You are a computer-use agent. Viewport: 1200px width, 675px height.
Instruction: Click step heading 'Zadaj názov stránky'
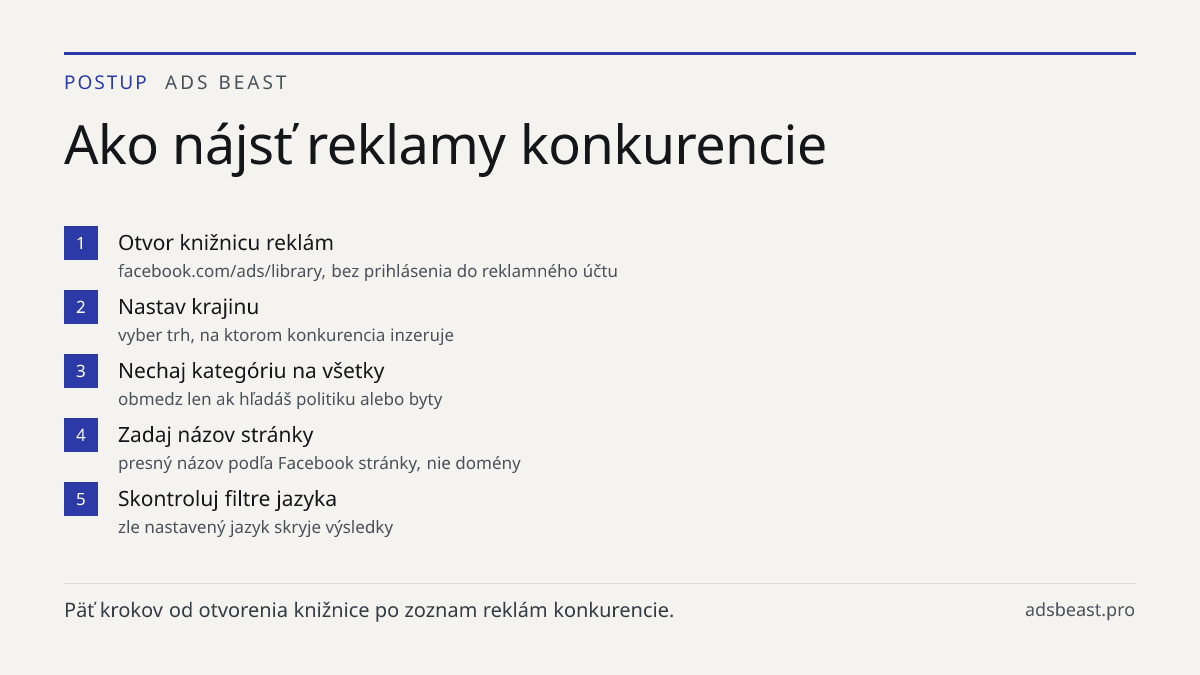pos(216,435)
